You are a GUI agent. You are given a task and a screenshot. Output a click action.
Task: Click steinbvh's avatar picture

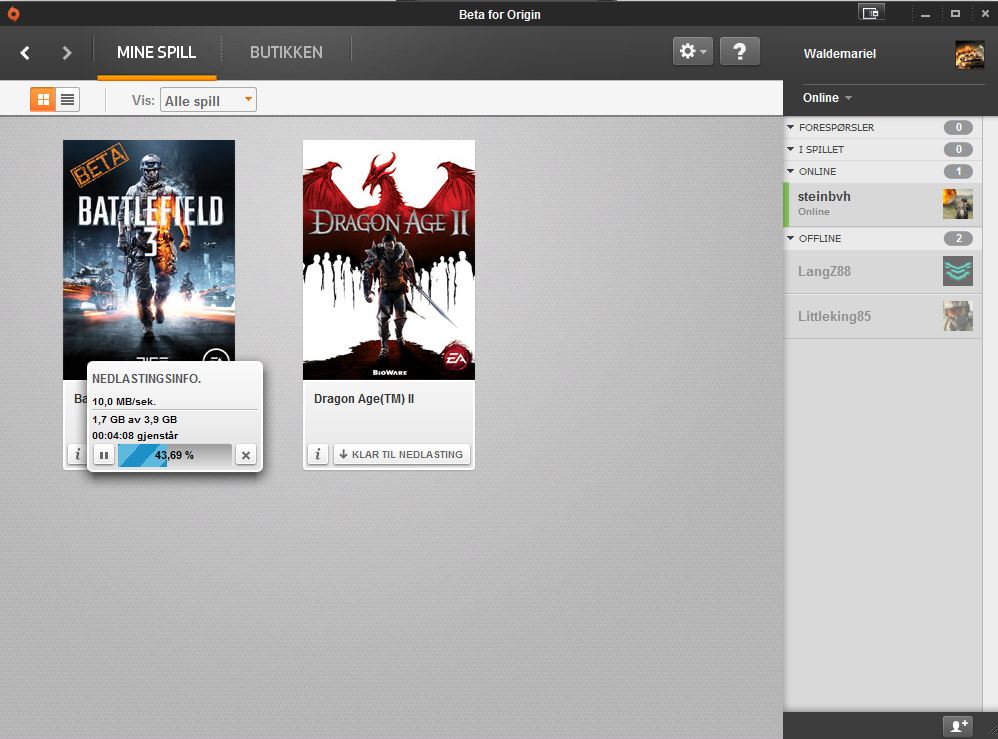coord(958,204)
